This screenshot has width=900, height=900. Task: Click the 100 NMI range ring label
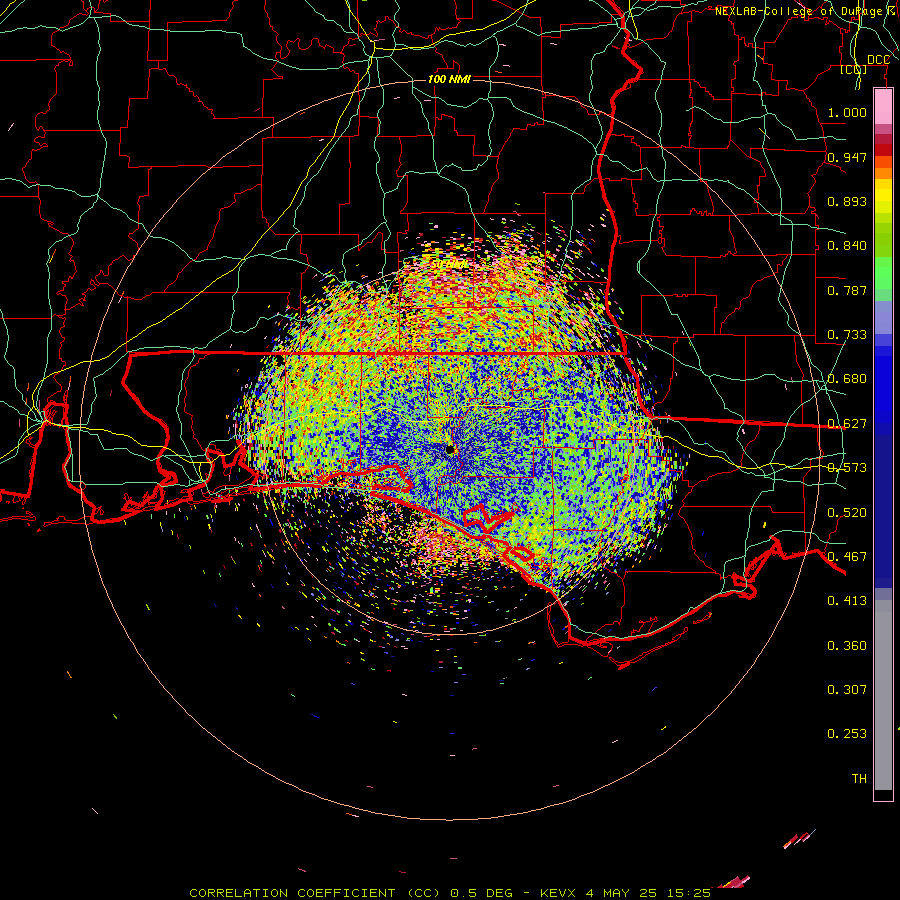pyautogui.click(x=449, y=79)
